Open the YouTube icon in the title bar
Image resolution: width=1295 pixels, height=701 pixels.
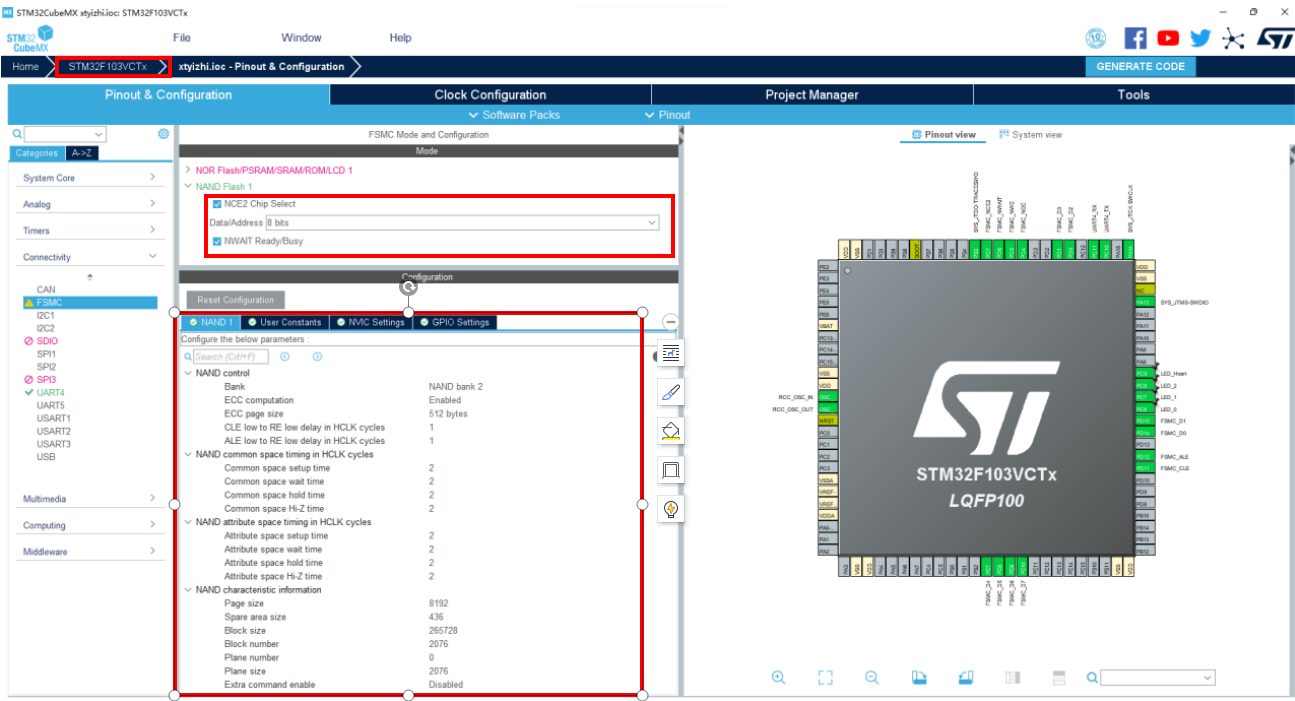click(x=1167, y=38)
